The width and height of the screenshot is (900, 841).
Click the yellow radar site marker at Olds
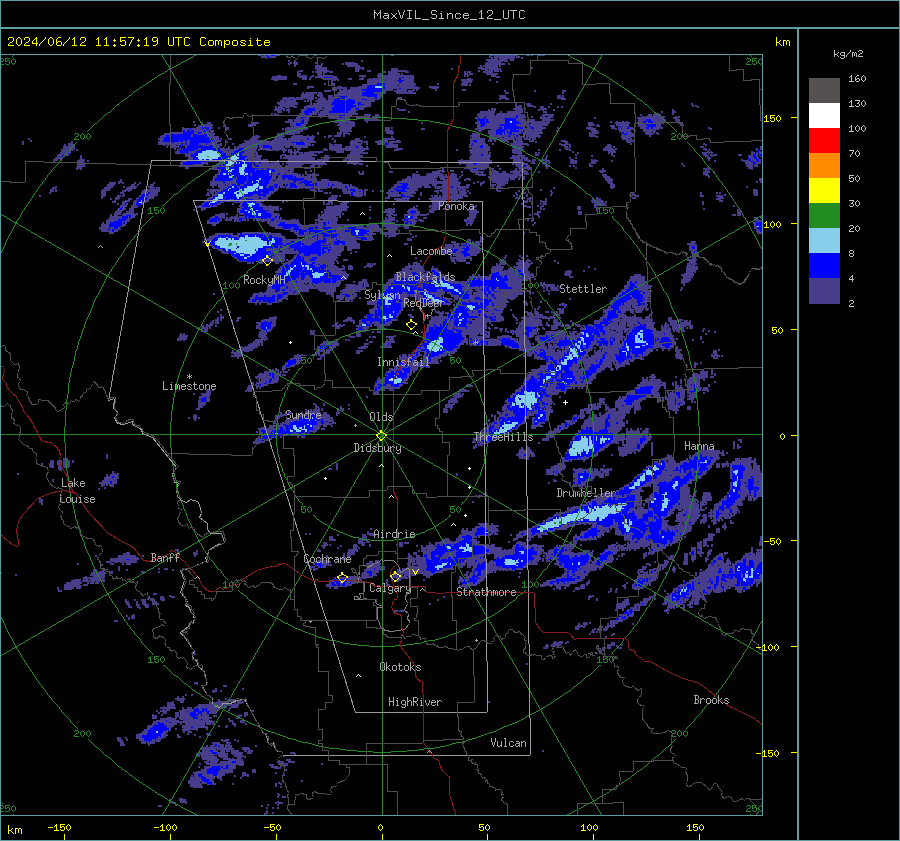tap(382, 436)
